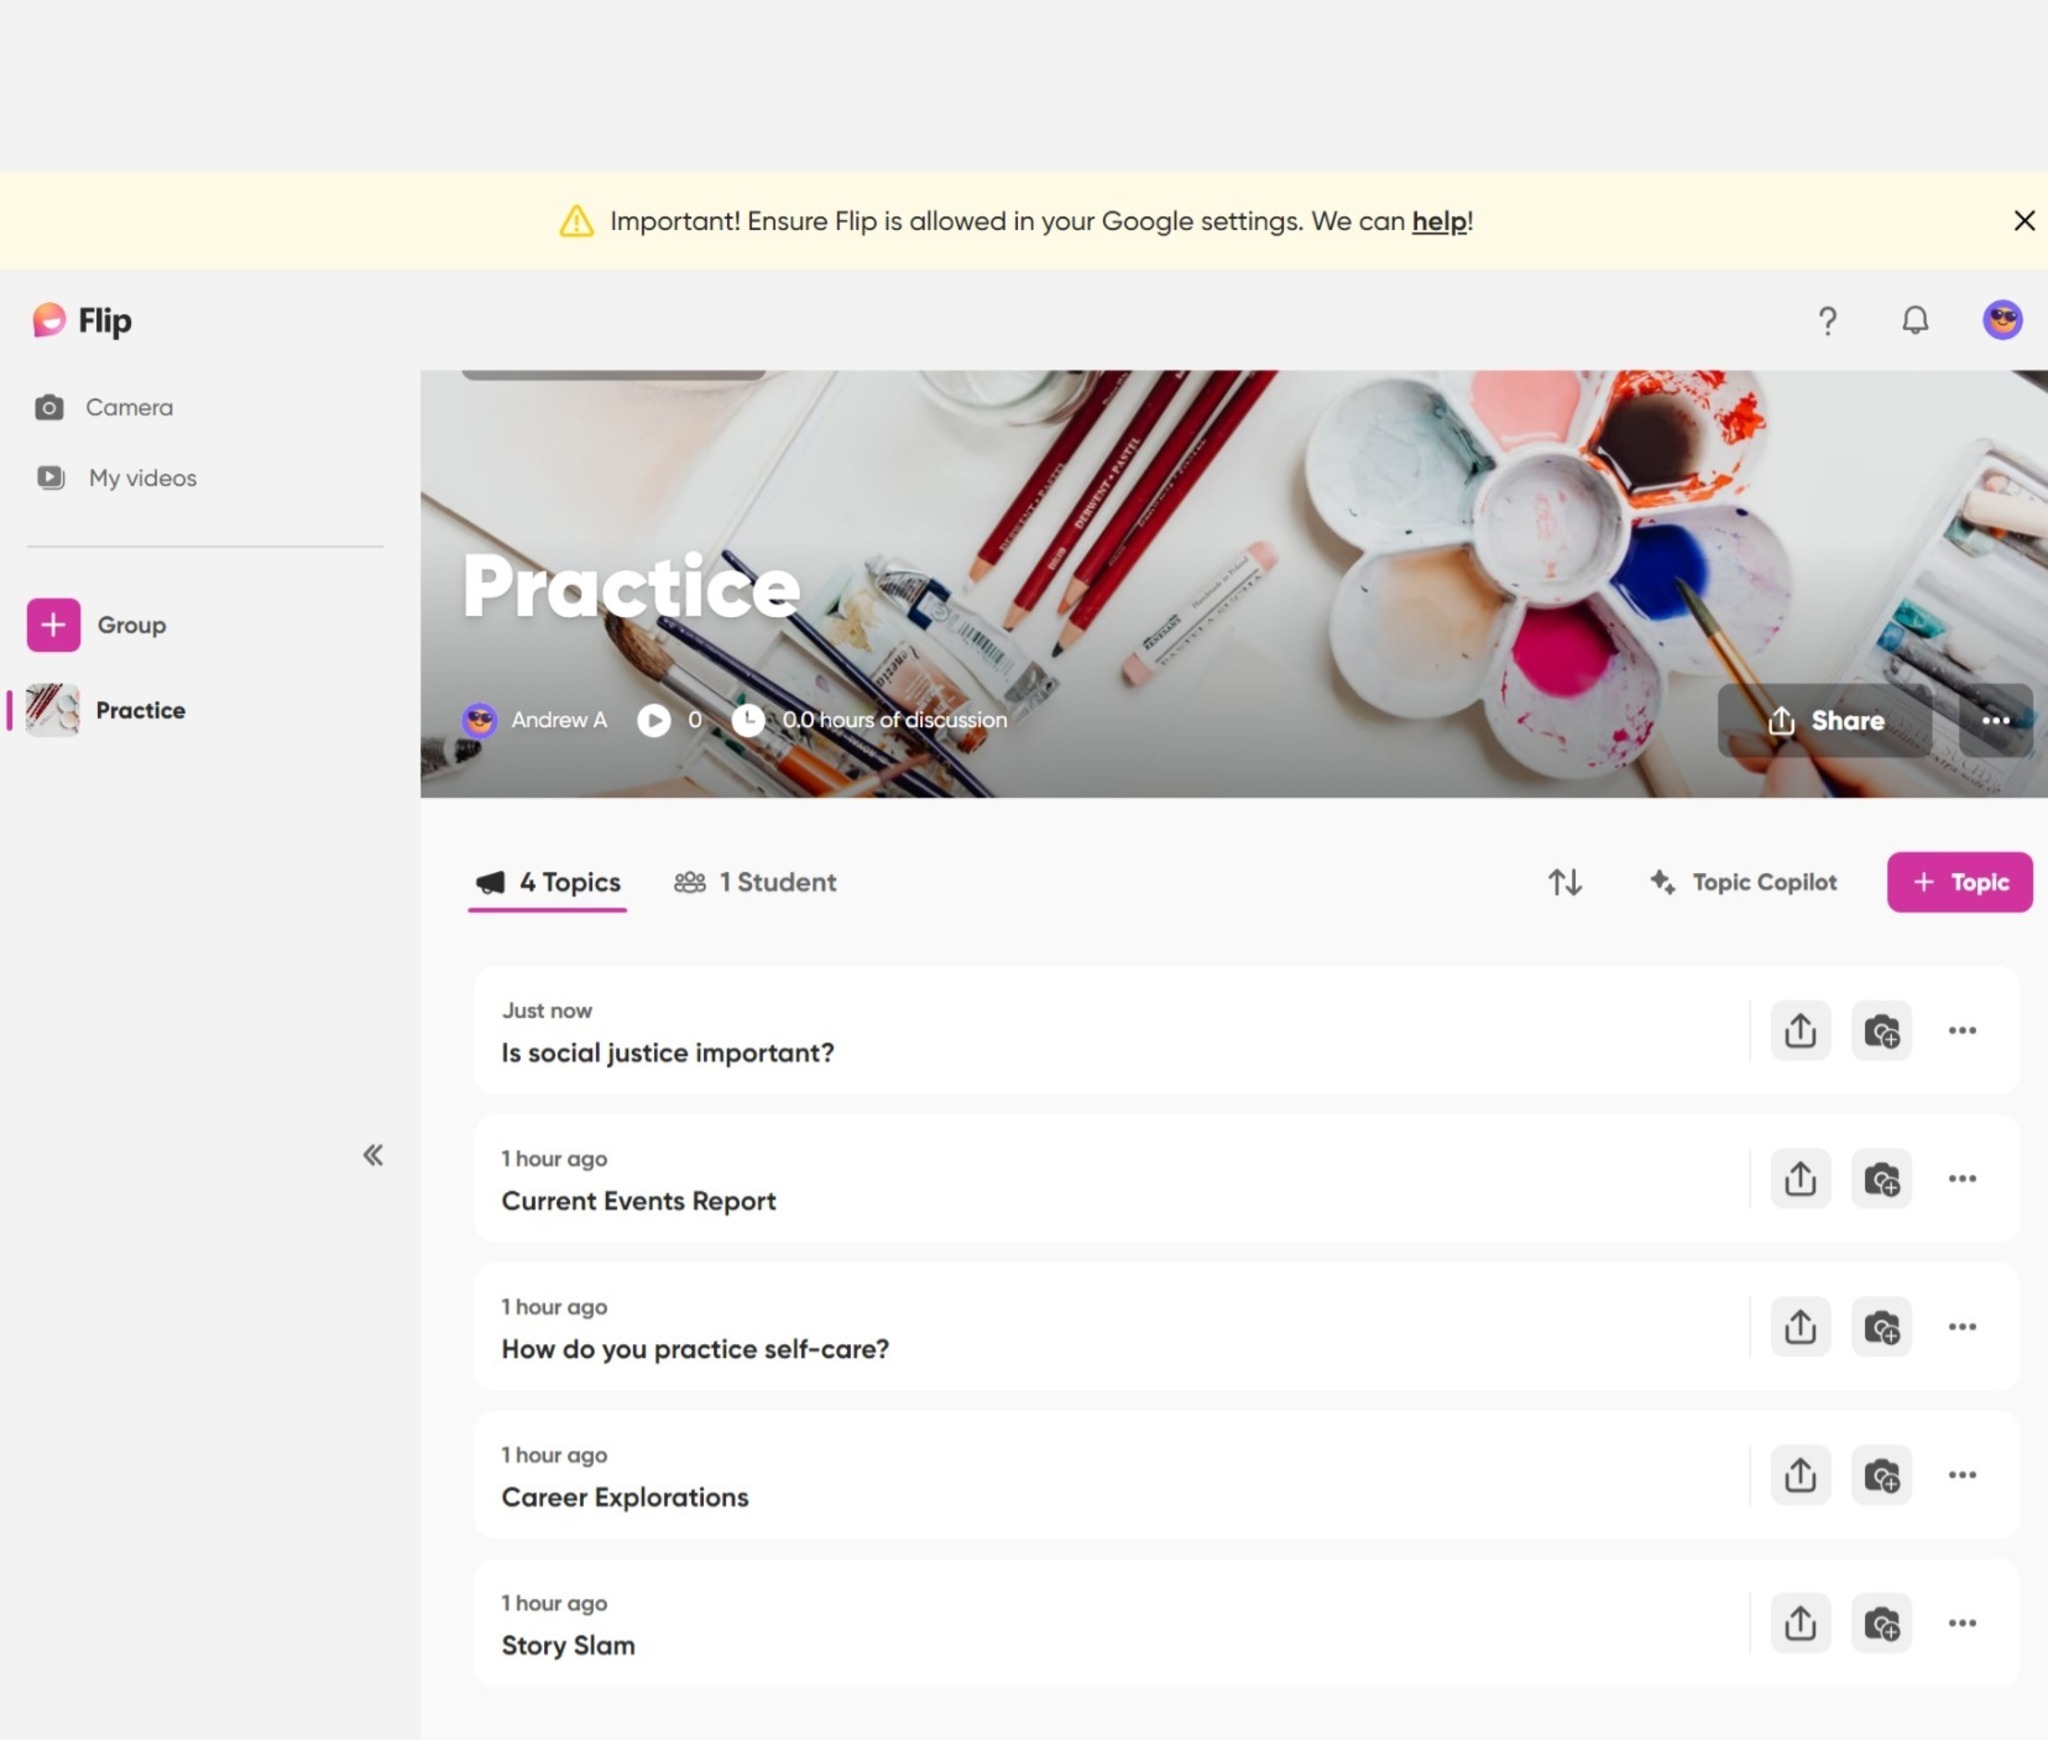Switch to the 1 Student tab
The height and width of the screenshot is (1740, 2048).
click(756, 882)
